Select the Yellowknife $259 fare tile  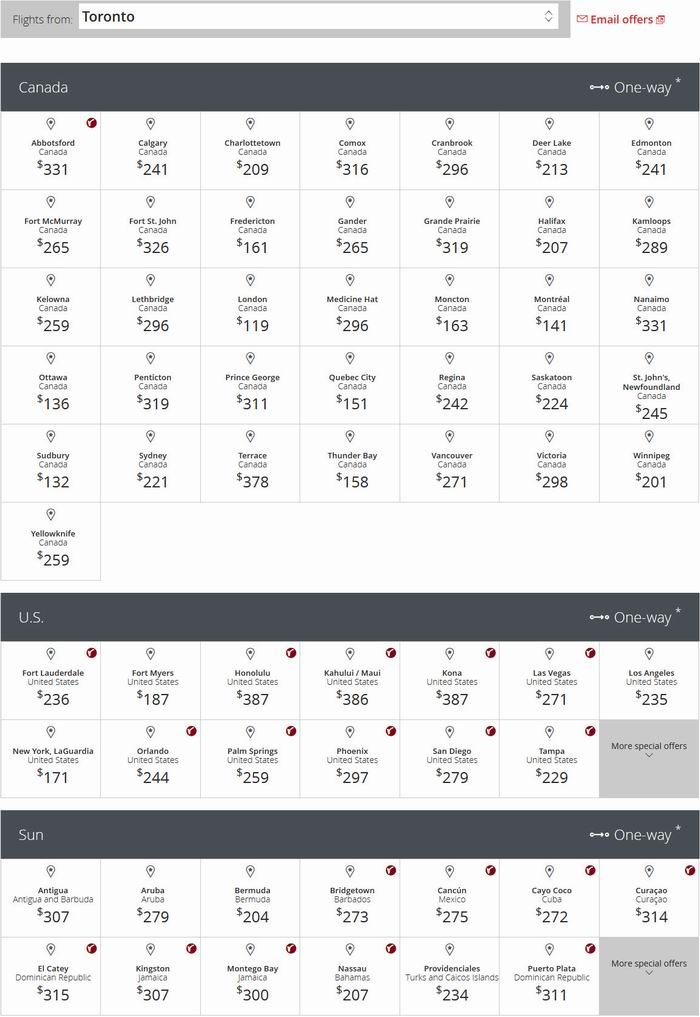51,547
